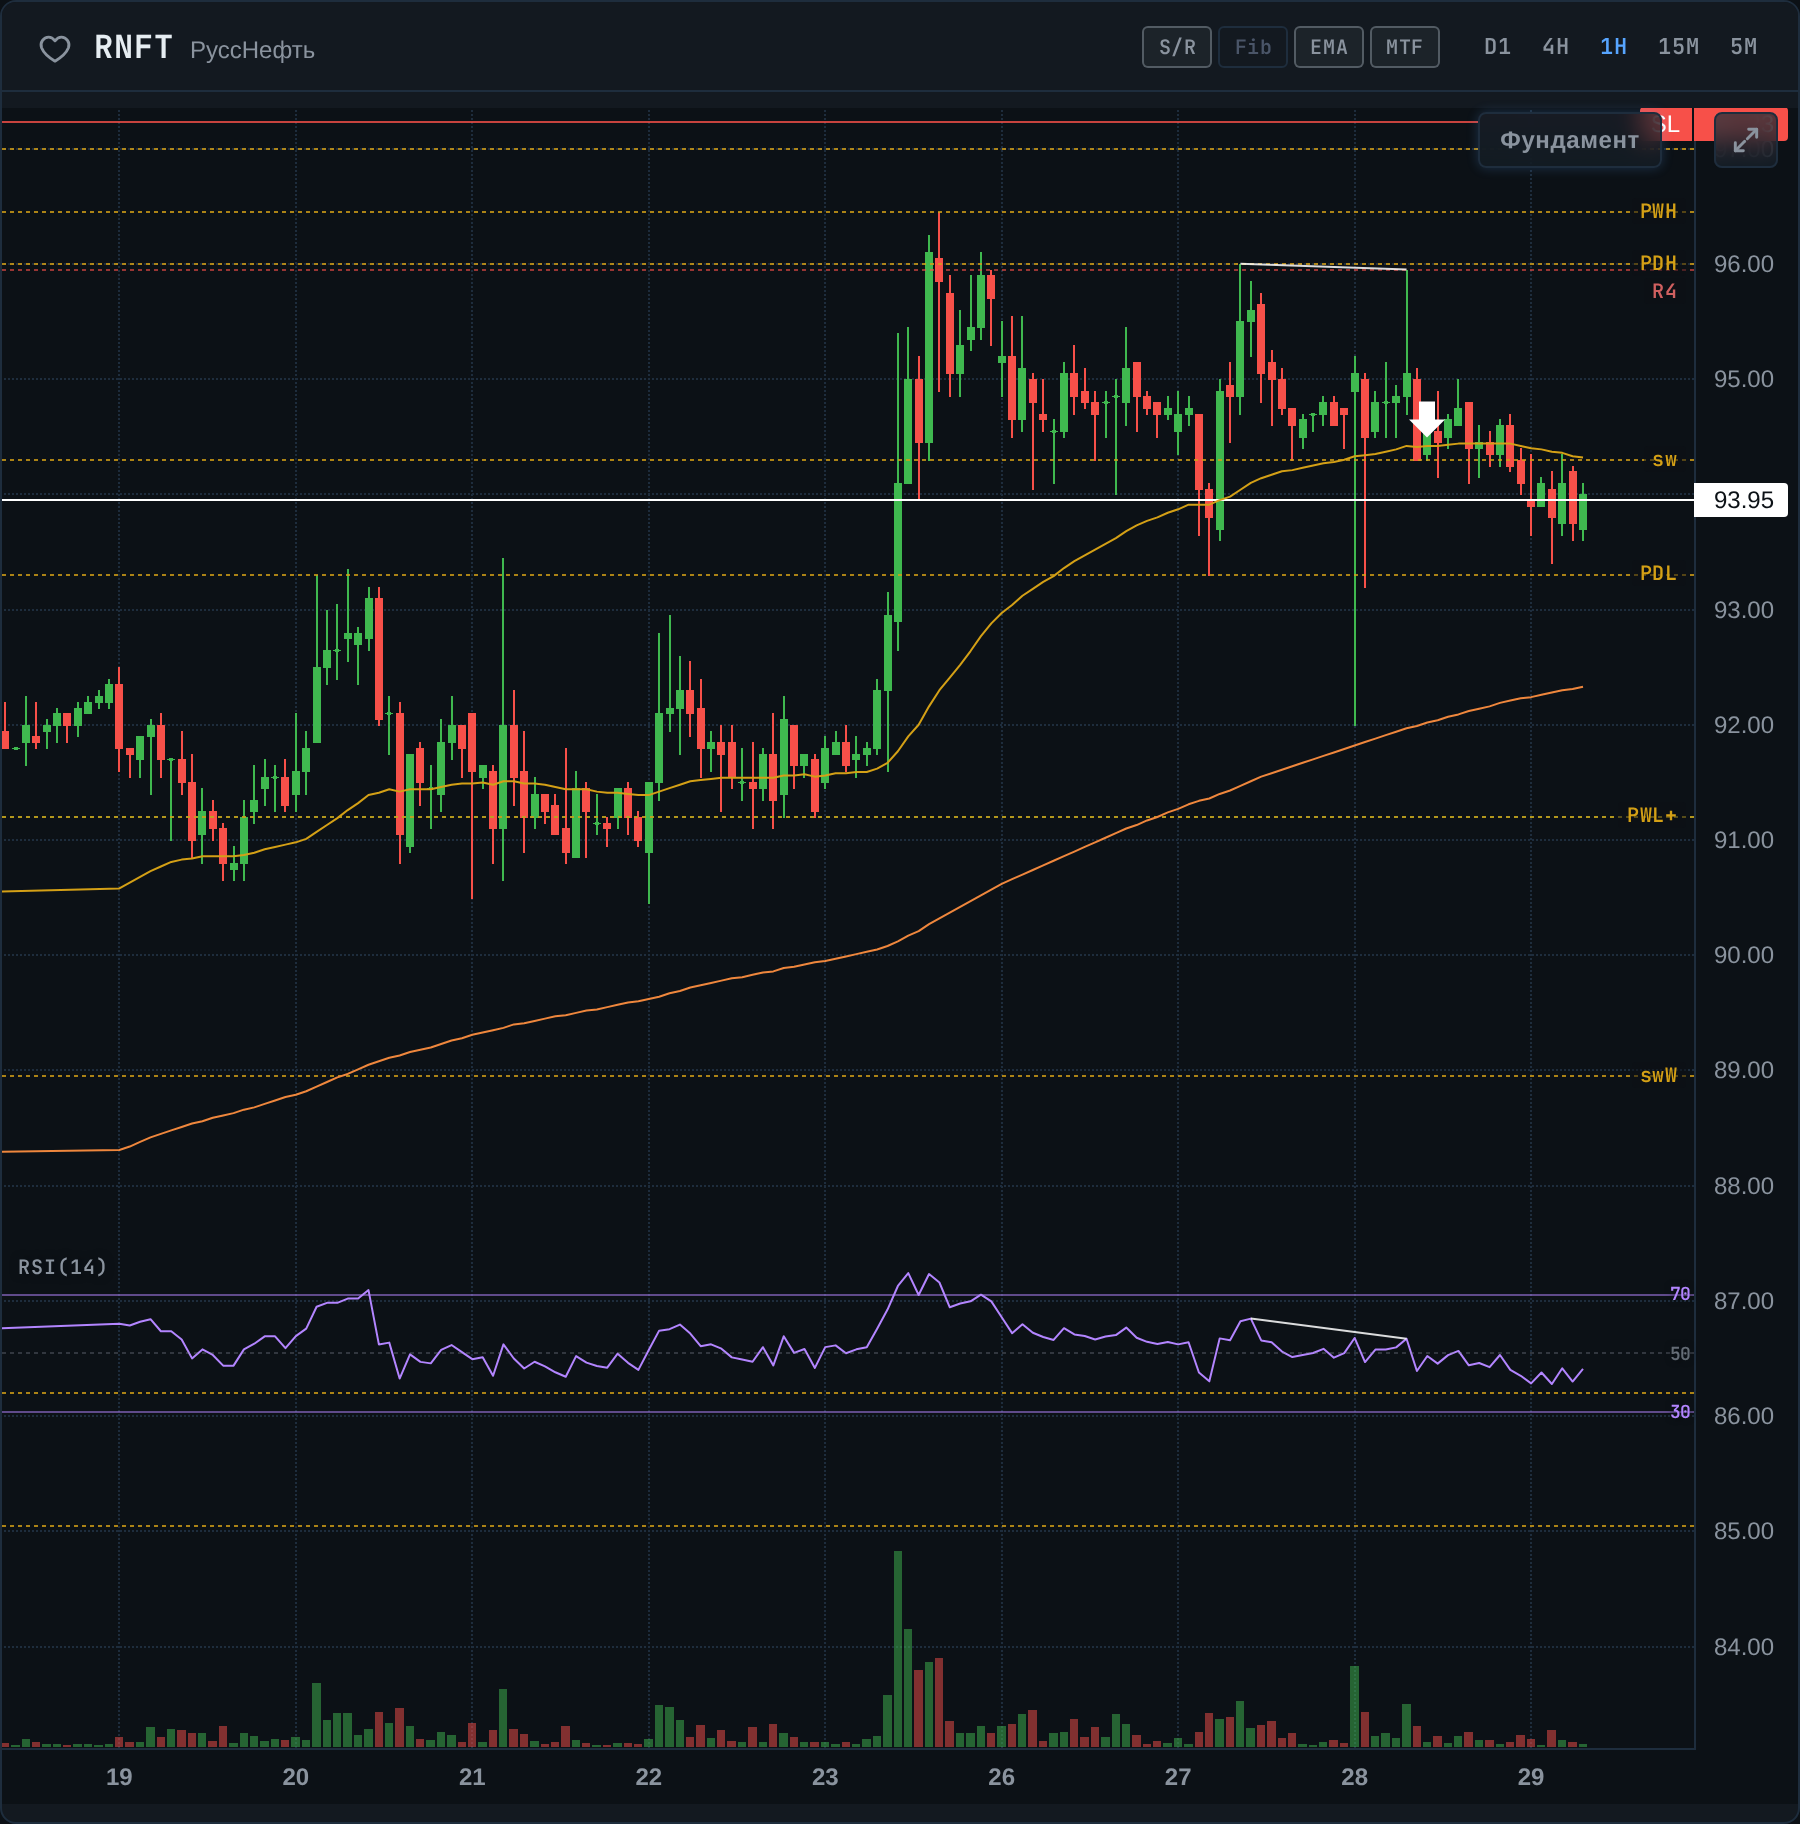
Task: Click the current price label 93.95
Action: pyautogui.click(x=1743, y=500)
